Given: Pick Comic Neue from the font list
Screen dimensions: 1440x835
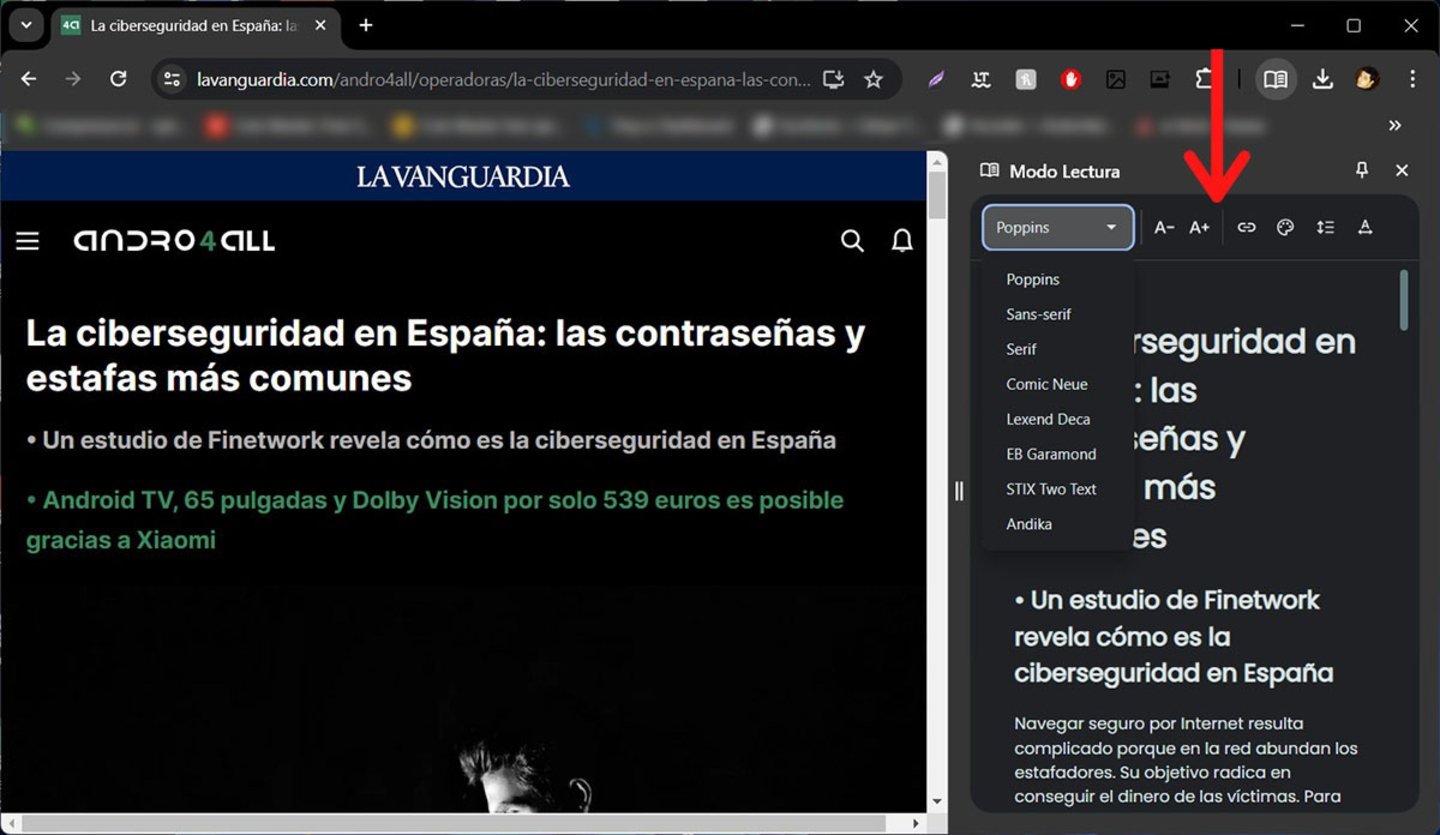Looking at the screenshot, I should click(1058, 384).
